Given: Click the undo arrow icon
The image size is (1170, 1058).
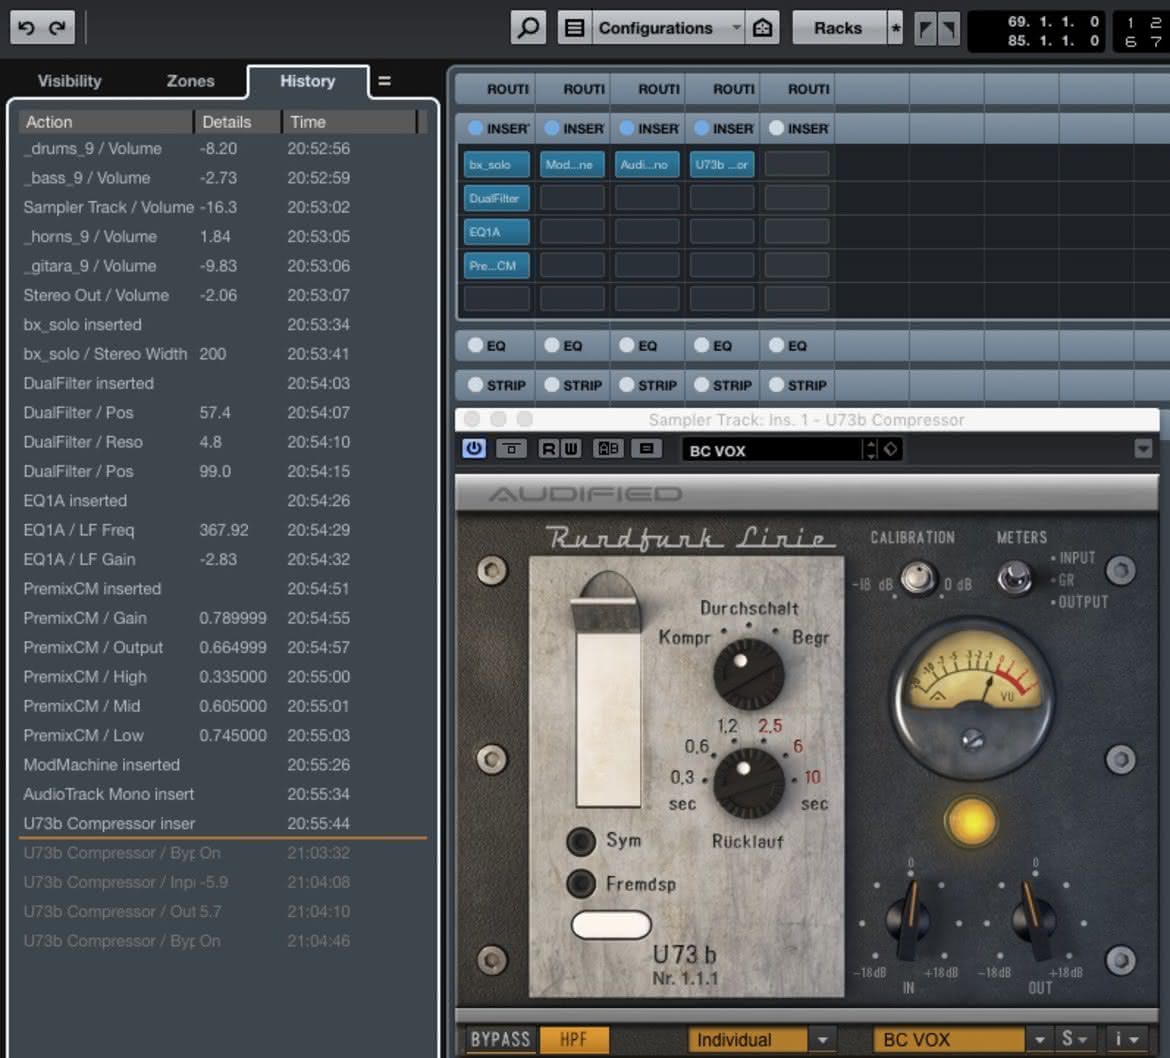Looking at the screenshot, I should coord(27,28).
